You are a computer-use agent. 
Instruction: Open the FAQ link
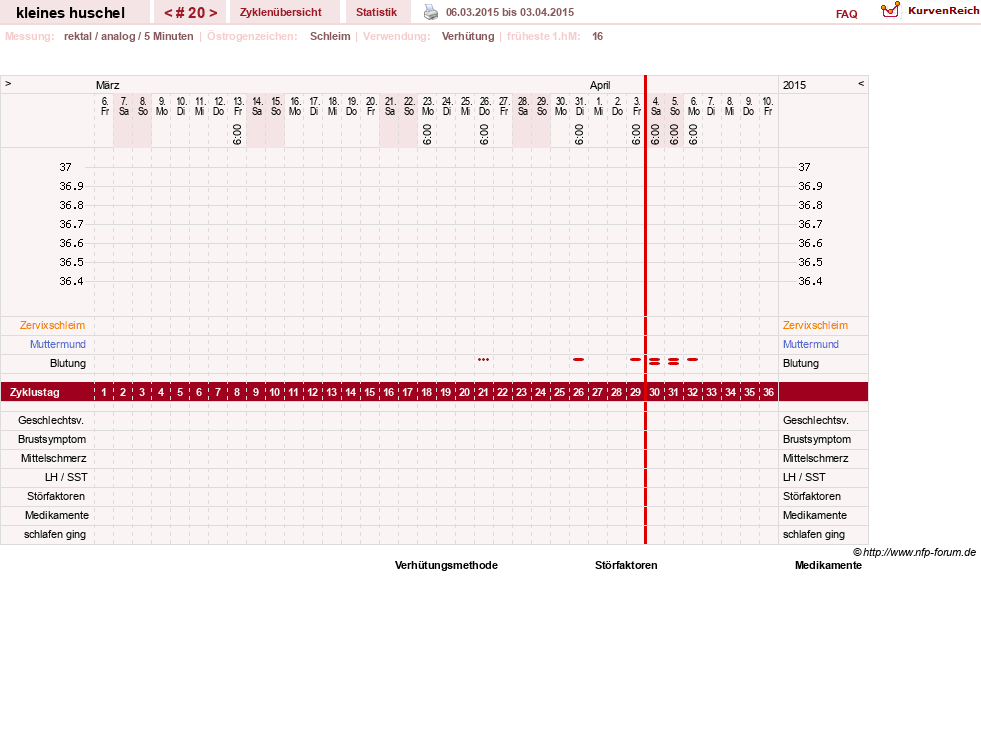pos(846,14)
